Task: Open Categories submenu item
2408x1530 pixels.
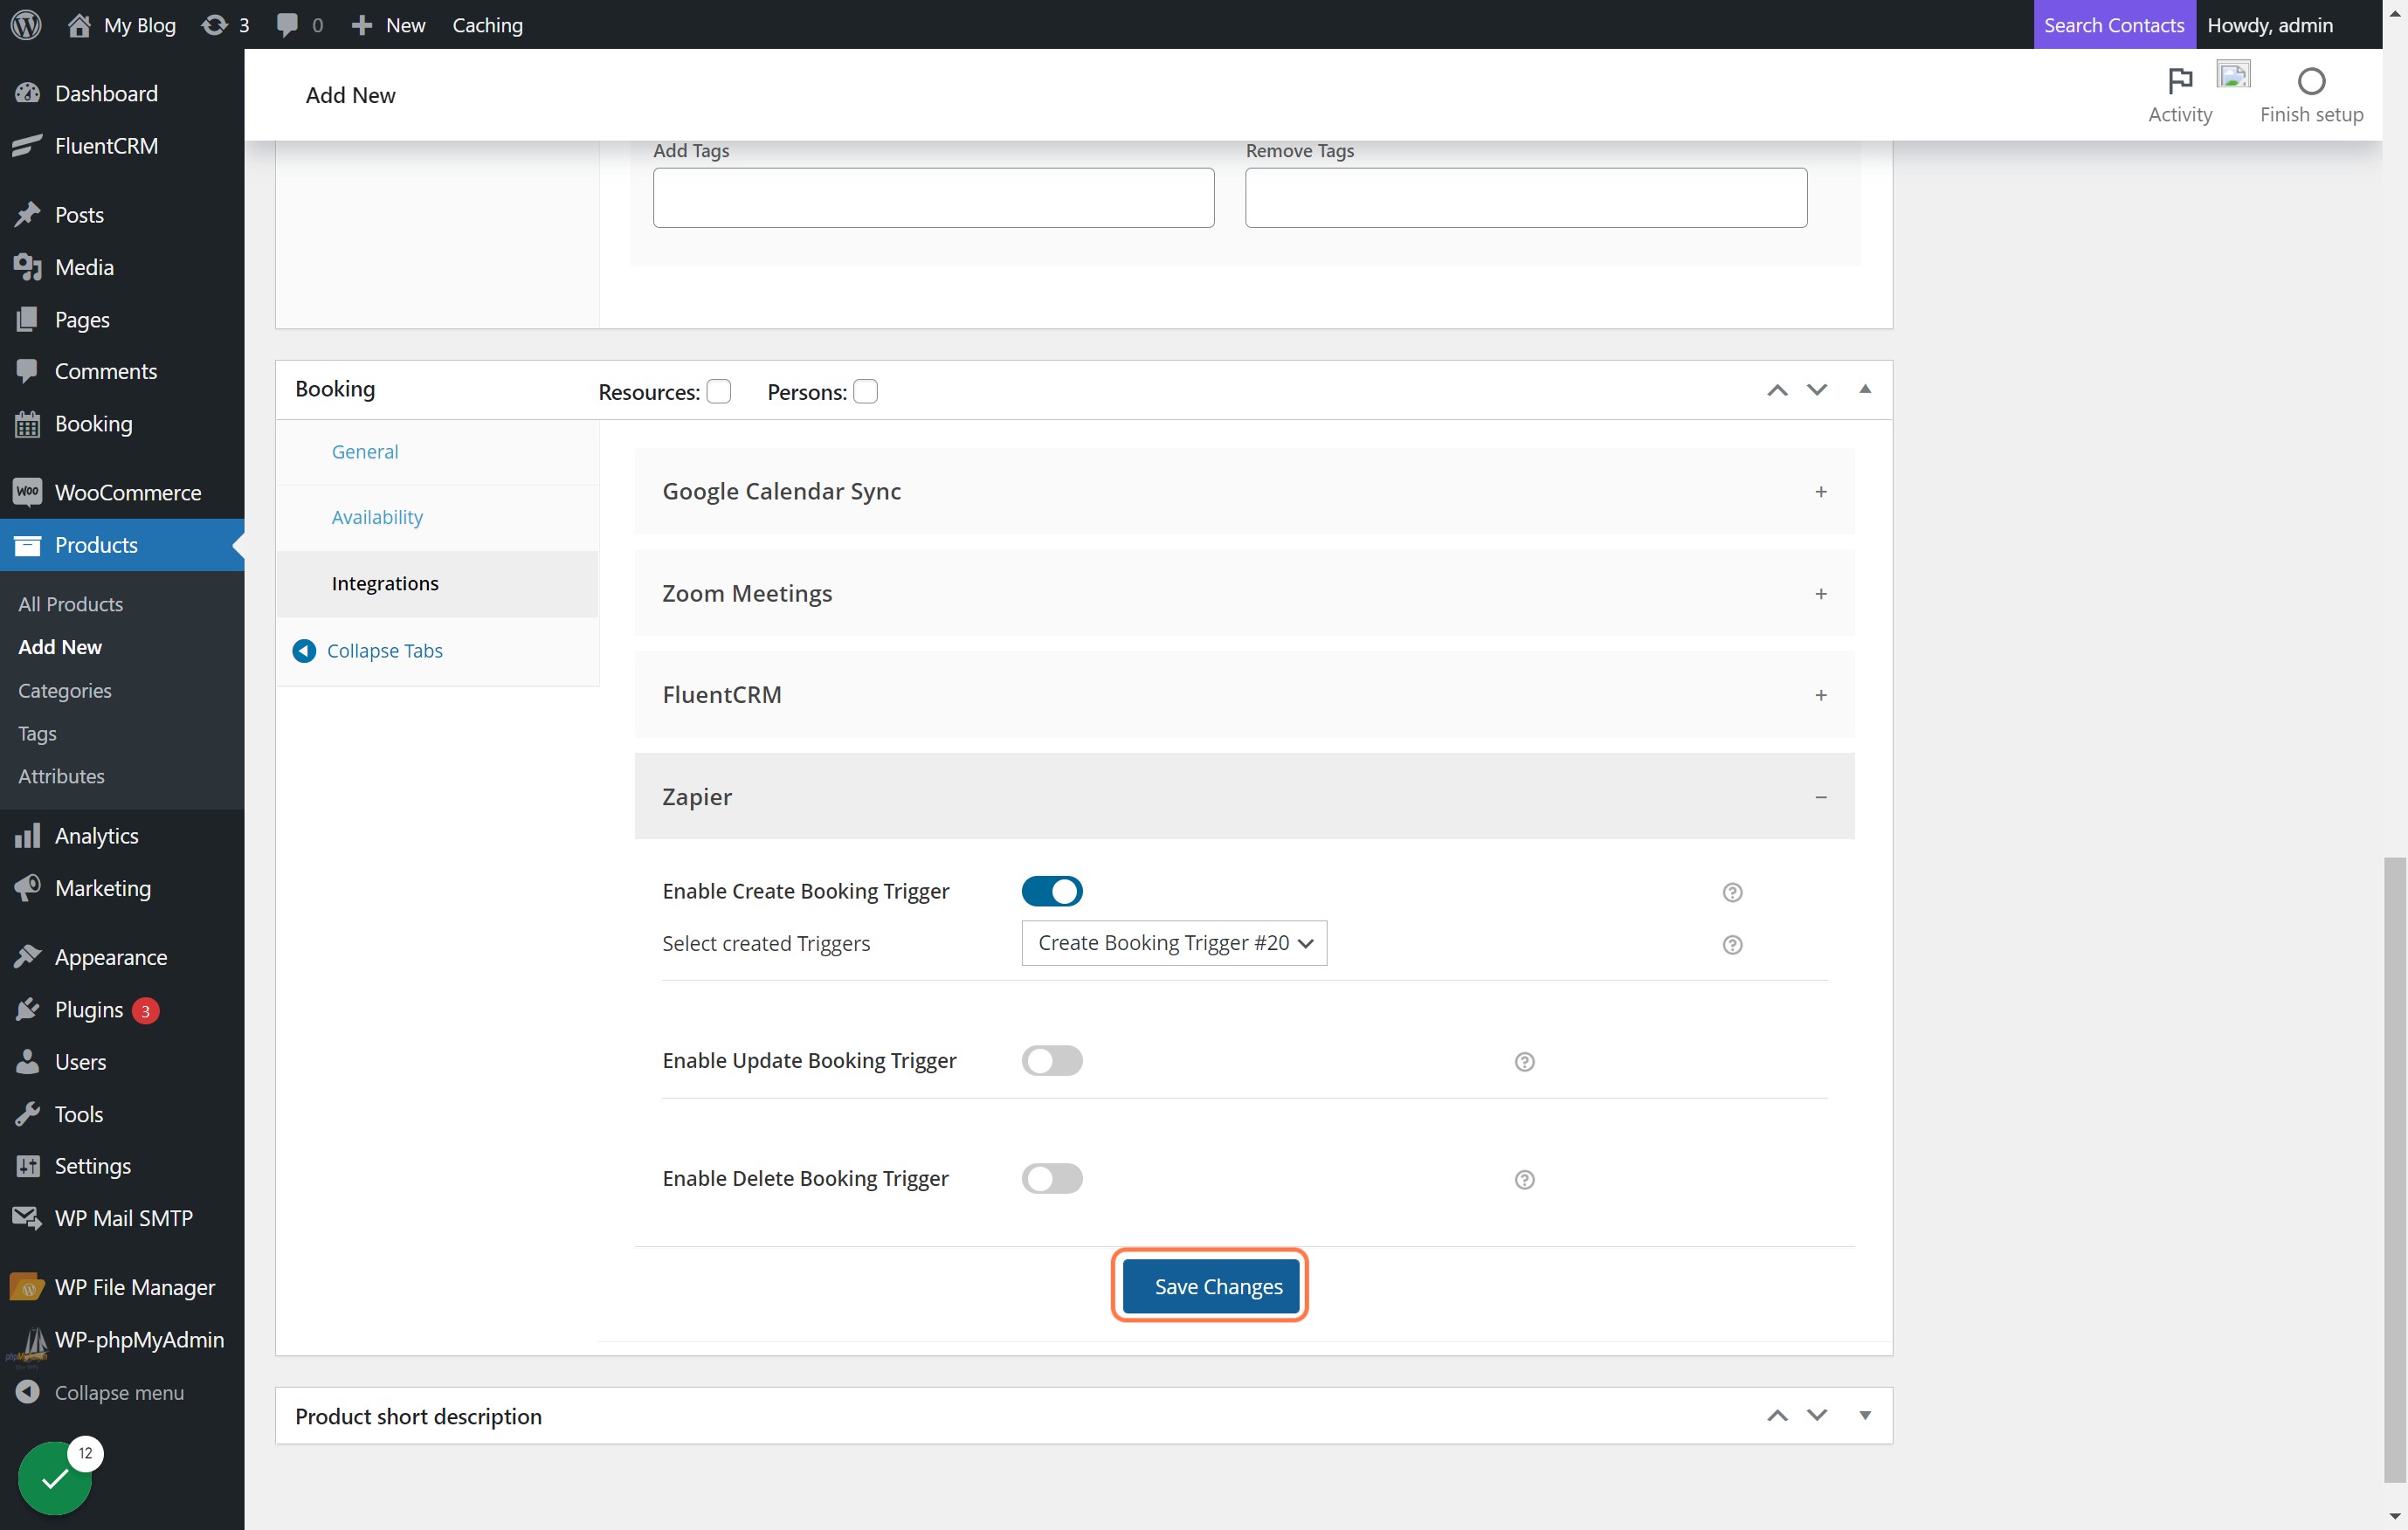Action: coord(65,690)
